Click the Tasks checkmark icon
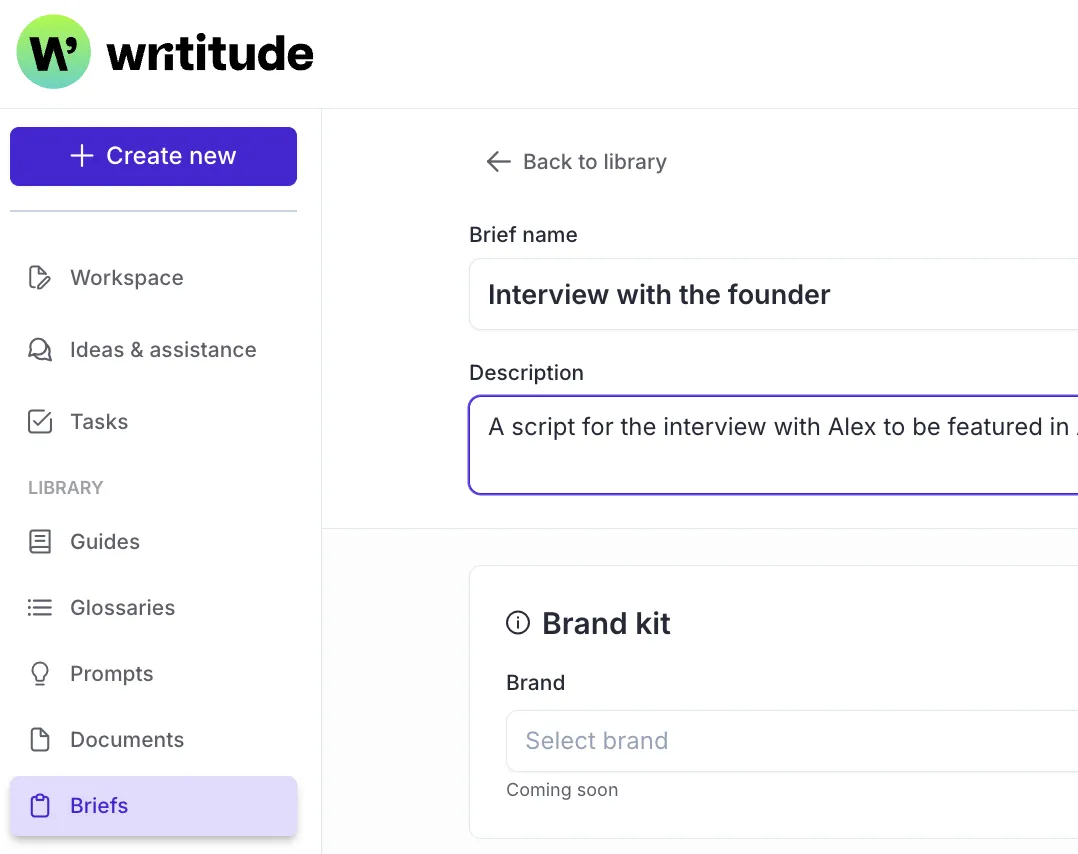The height and width of the screenshot is (854, 1078). pos(39,421)
